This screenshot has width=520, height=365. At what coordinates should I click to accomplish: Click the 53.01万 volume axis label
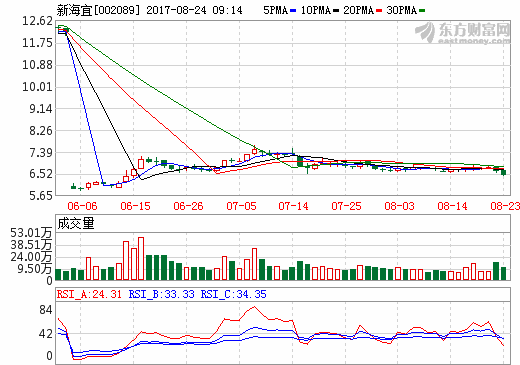(x=31, y=233)
